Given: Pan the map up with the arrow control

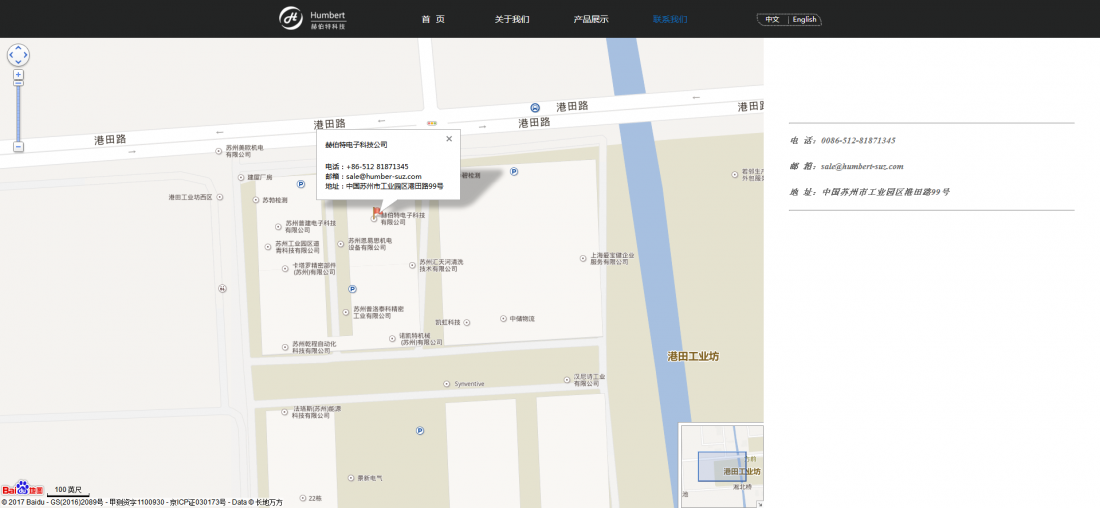Looking at the screenshot, I should pos(18,48).
